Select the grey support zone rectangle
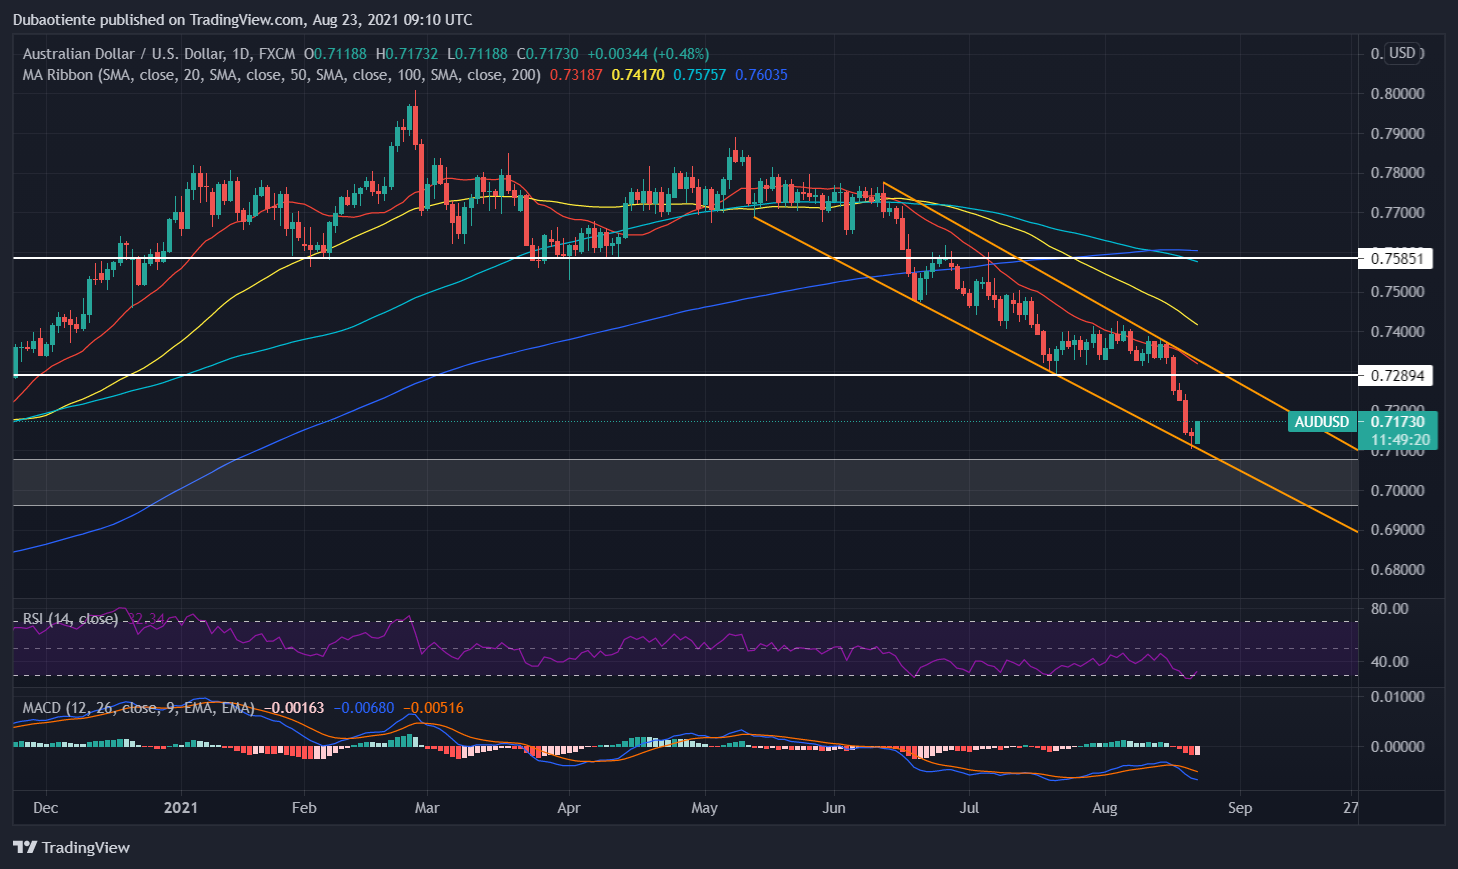 tap(686, 483)
